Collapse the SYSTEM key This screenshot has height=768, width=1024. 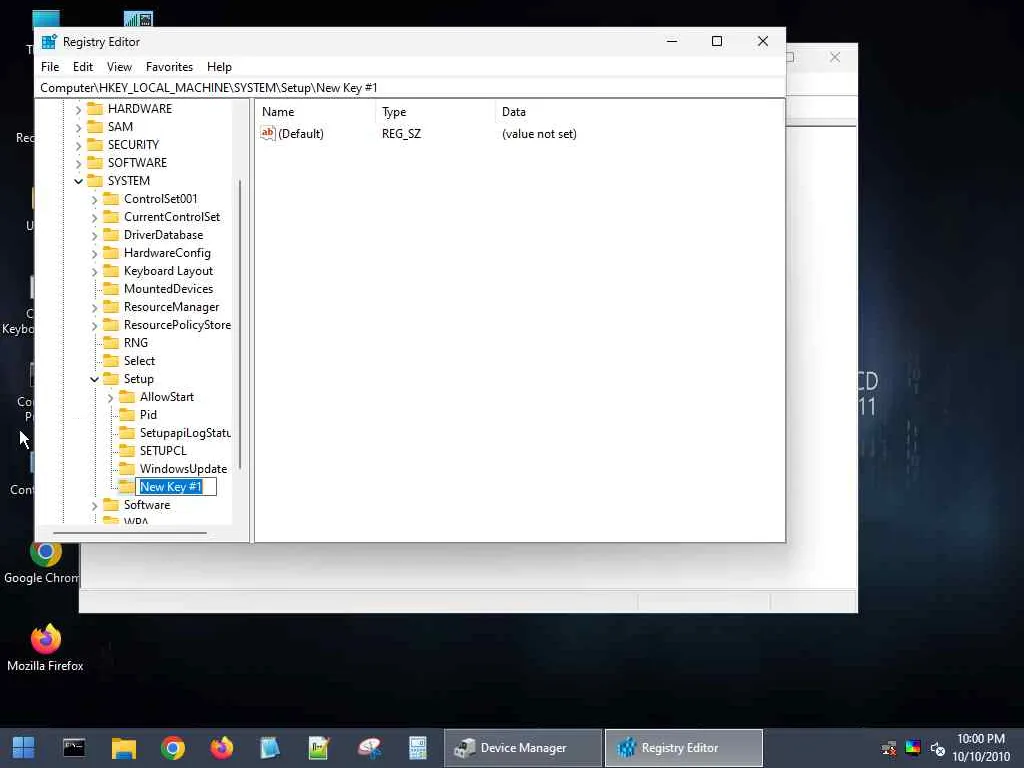[x=78, y=181]
